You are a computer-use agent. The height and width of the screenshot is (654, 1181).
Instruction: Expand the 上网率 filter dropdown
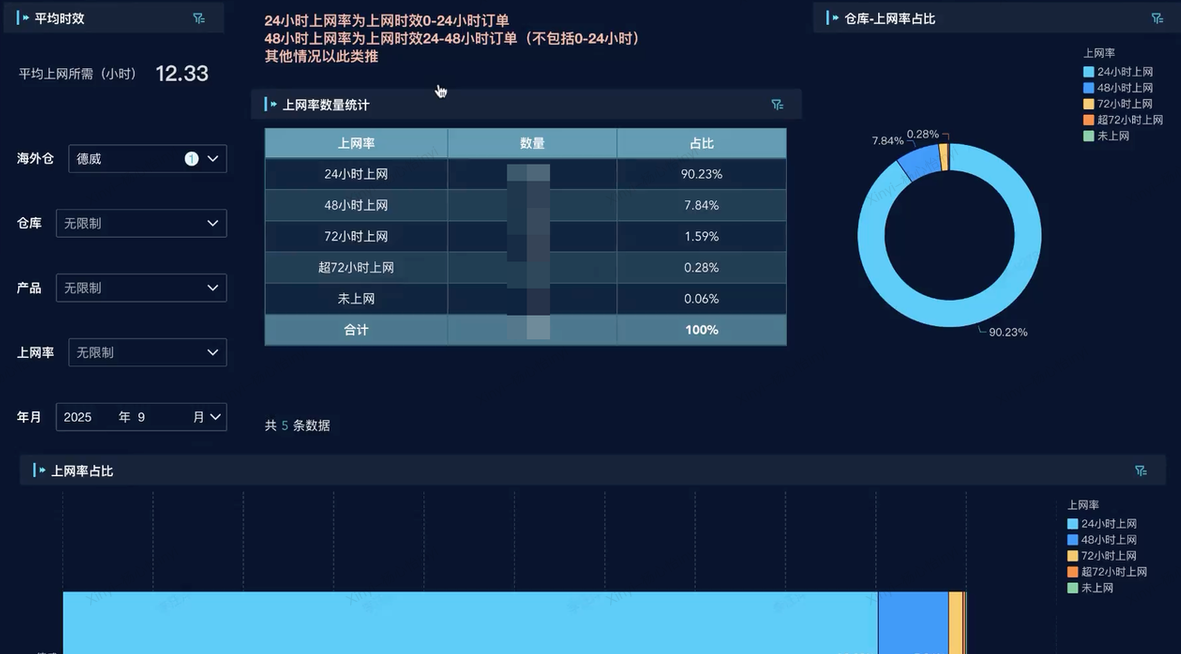(147, 353)
